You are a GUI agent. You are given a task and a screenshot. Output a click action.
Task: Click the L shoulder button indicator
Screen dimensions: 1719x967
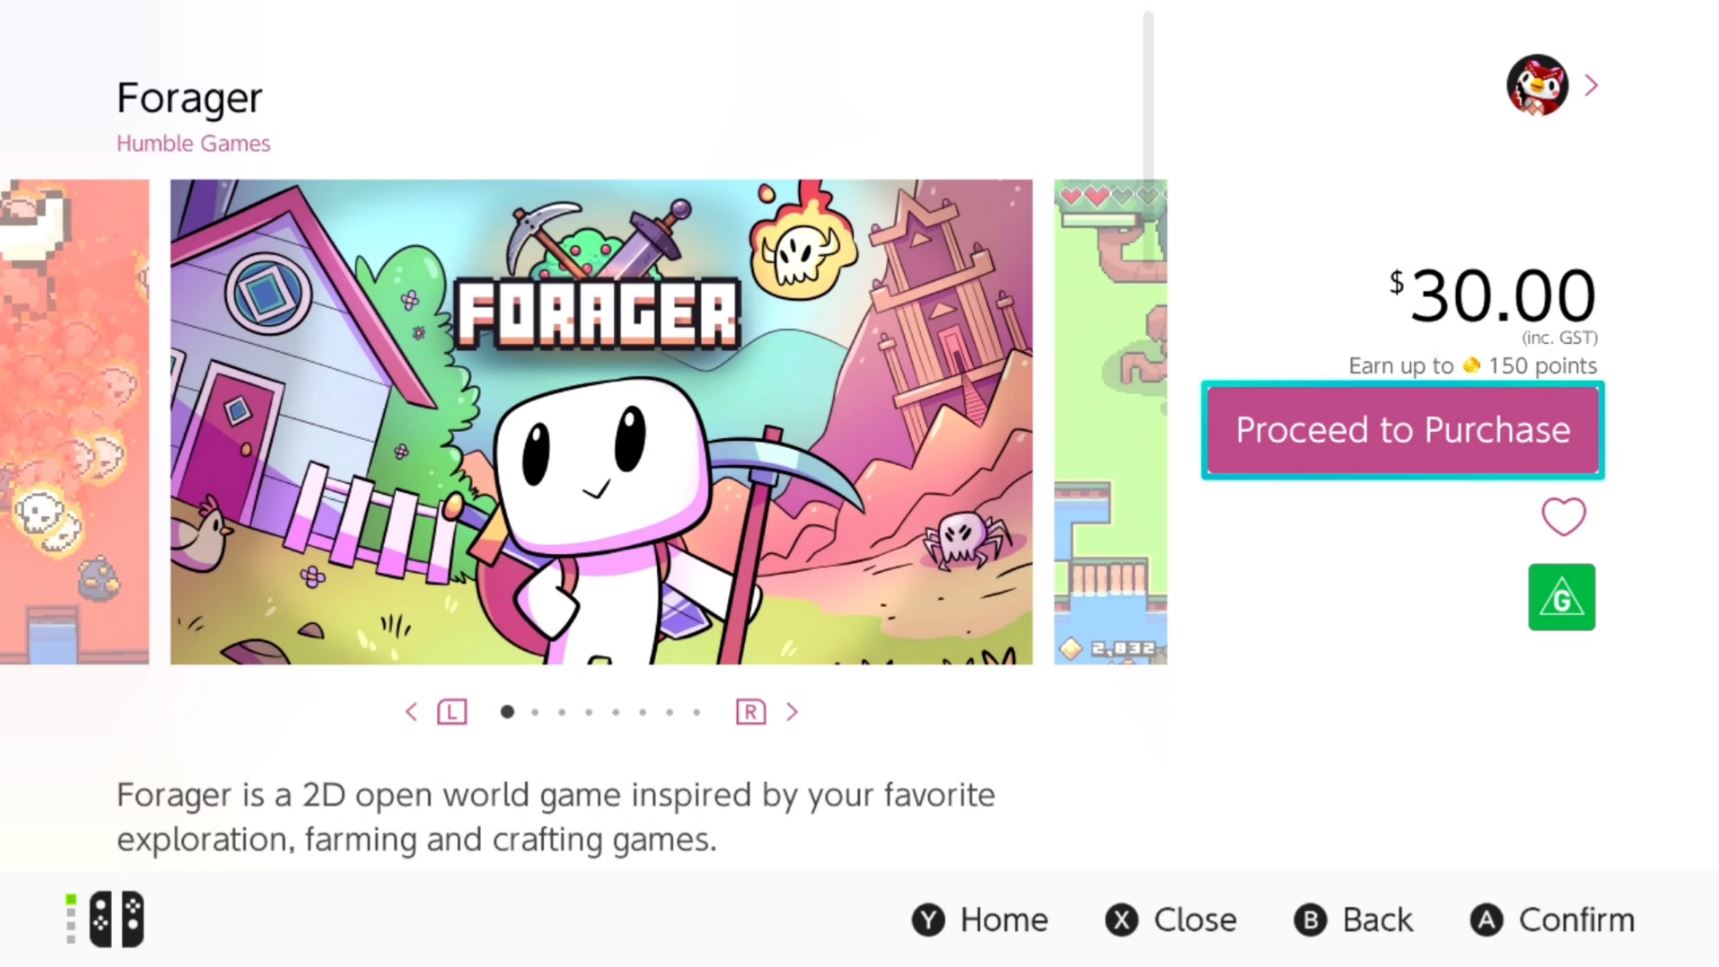coord(452,712)
